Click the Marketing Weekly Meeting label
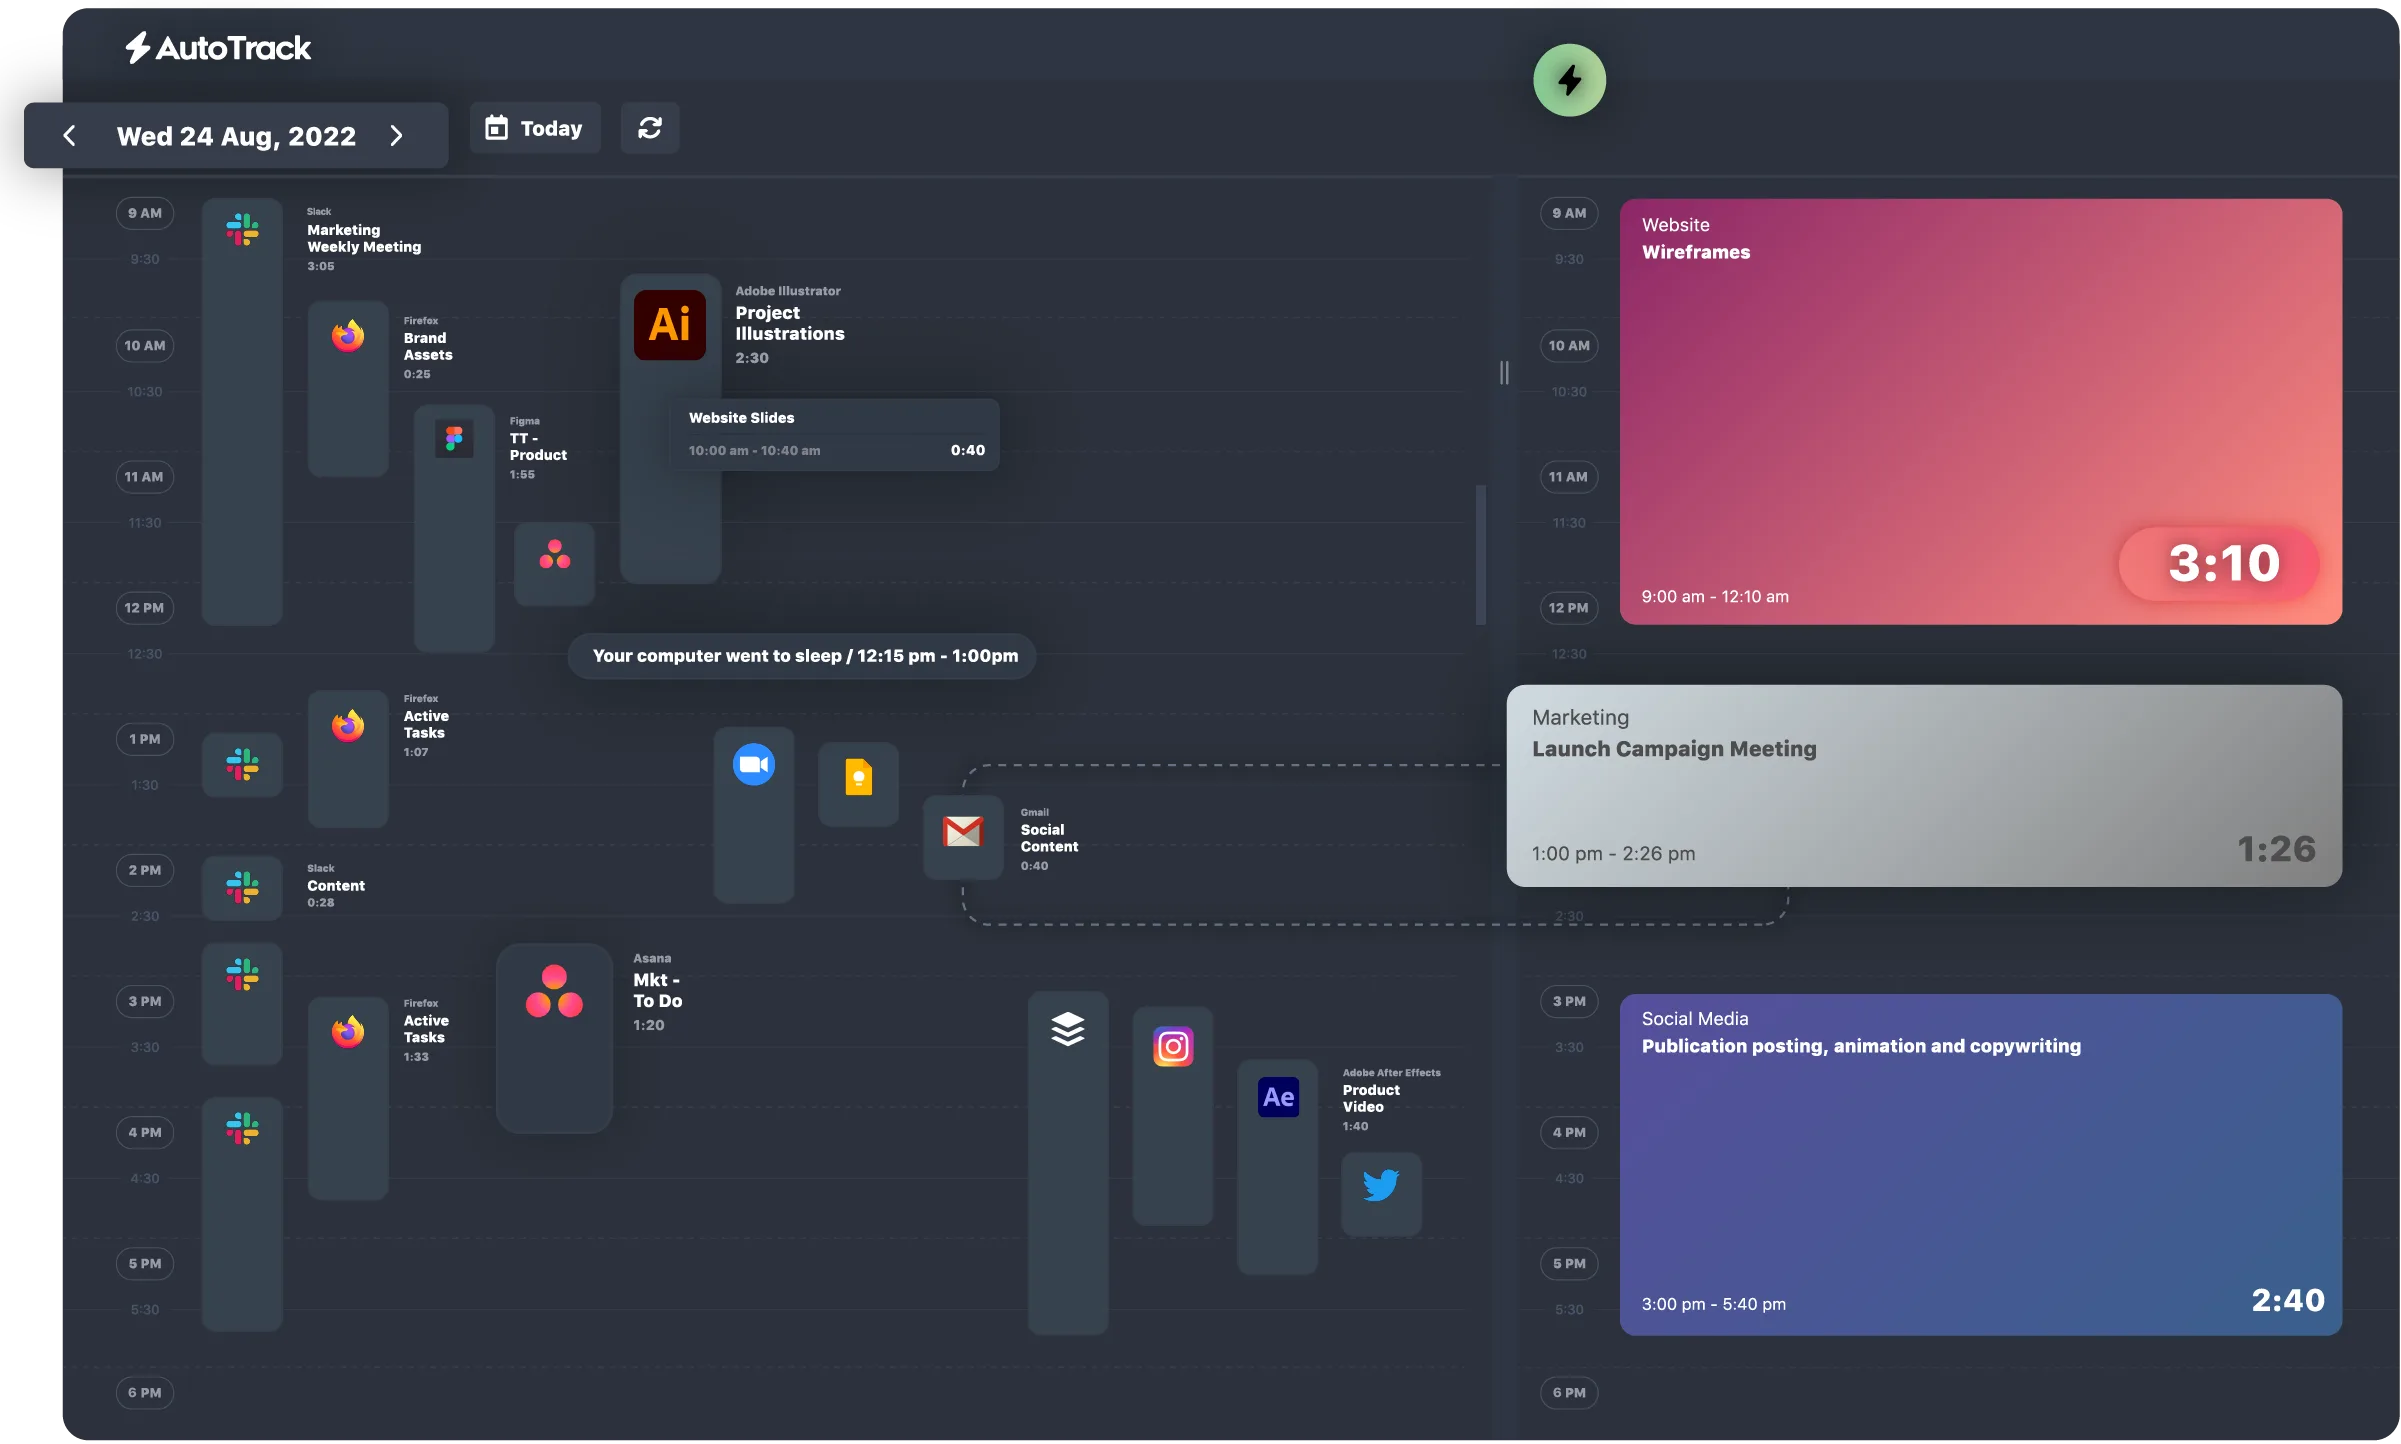 click(x=364, y=238)
